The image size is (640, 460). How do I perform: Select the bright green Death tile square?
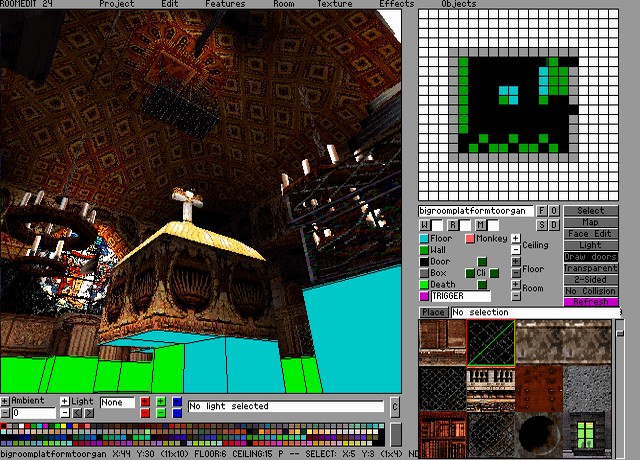(424, 285)
